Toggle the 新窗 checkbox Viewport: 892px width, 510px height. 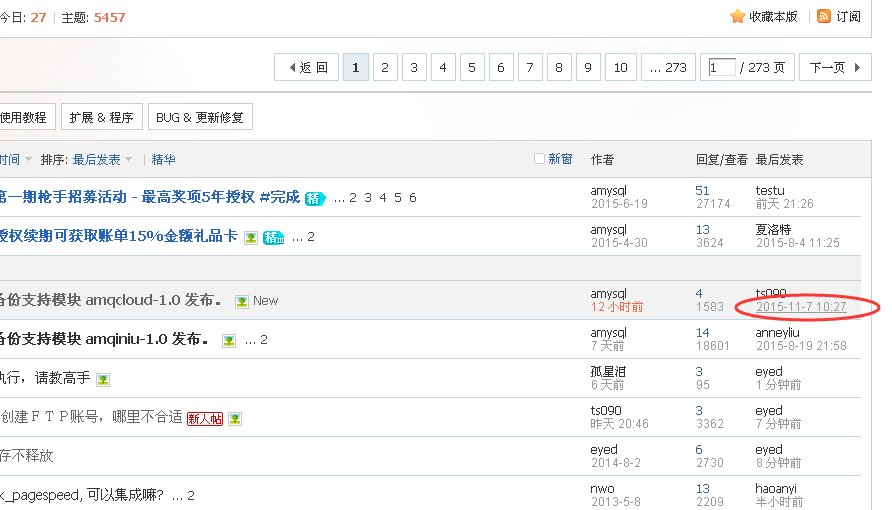(540, 159)
